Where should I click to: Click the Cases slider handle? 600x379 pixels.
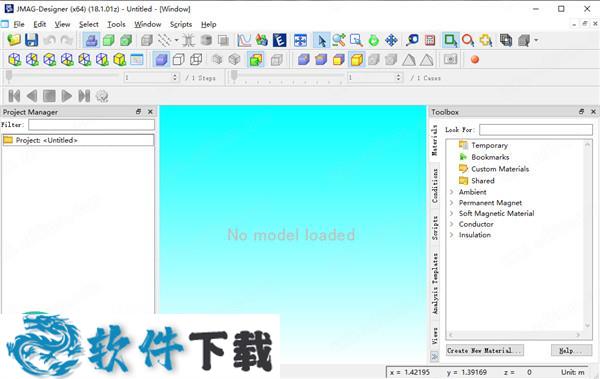234,76
